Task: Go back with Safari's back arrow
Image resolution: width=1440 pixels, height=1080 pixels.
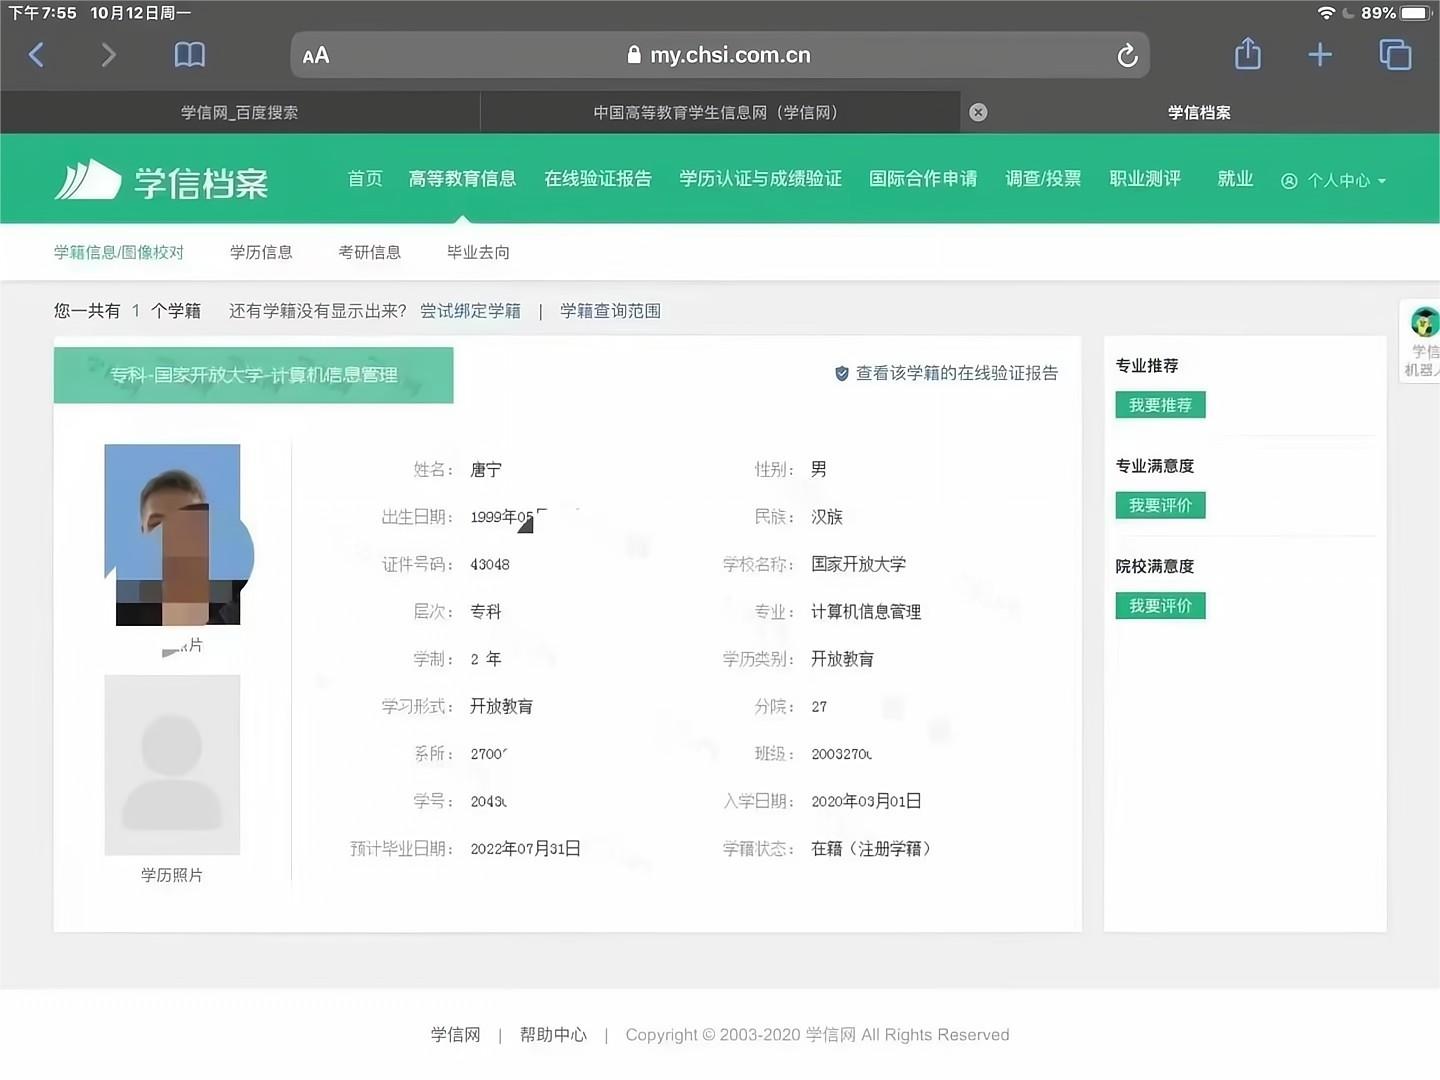Action: click(x=36, y=55)
